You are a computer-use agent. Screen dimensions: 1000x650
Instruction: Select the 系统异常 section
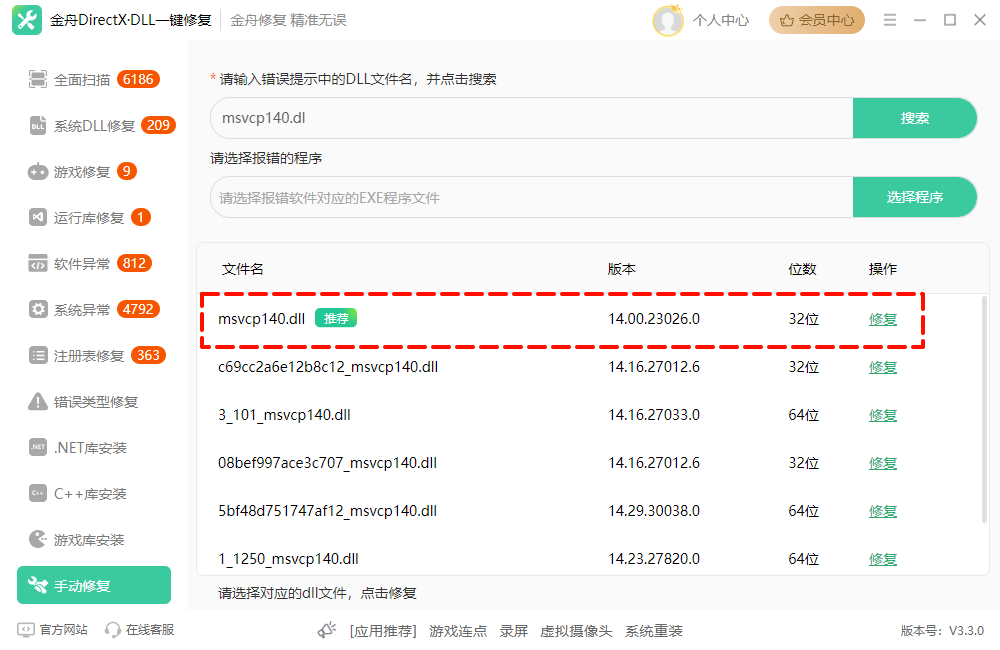pyautogui.click(x=94, y=309)
